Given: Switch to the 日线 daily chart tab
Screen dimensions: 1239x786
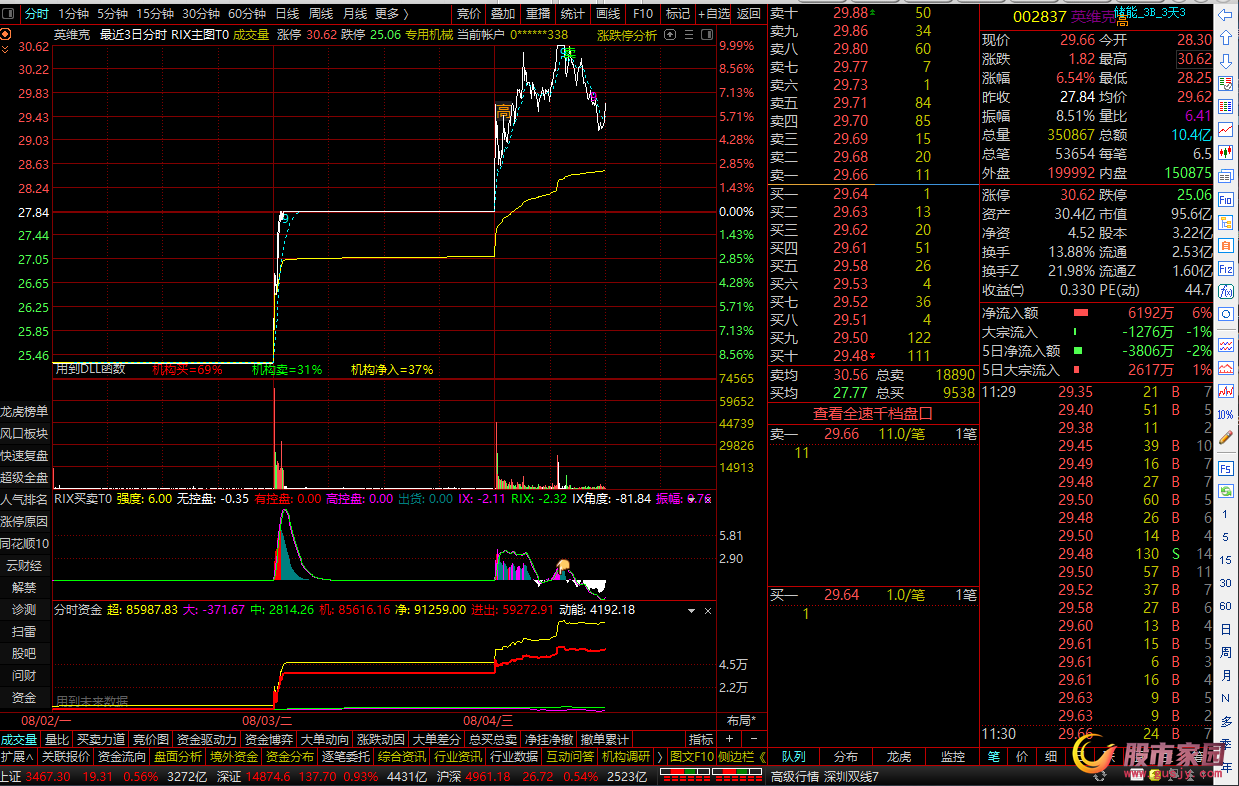Looking at the screenshot, I should point(287,13).
